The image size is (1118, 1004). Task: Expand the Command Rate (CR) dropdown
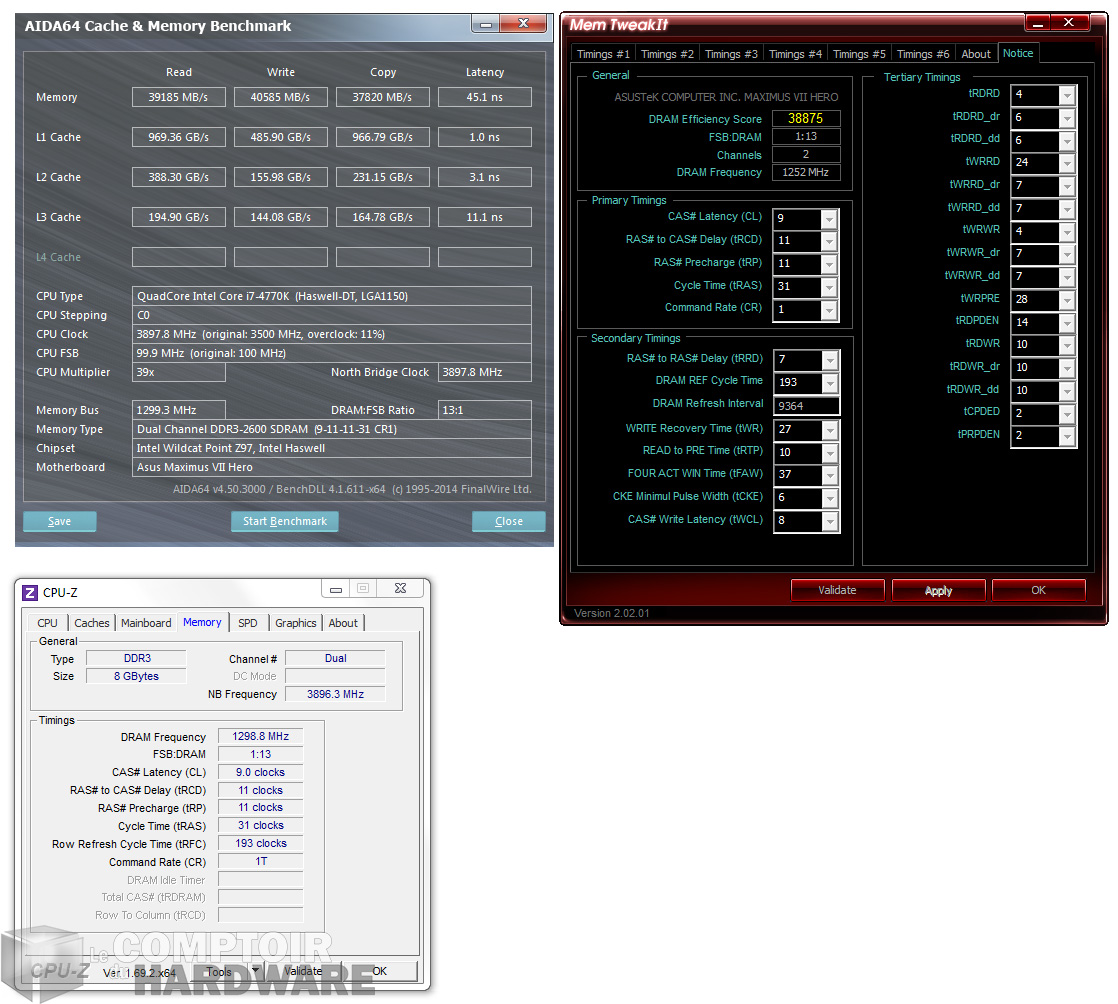829,310
